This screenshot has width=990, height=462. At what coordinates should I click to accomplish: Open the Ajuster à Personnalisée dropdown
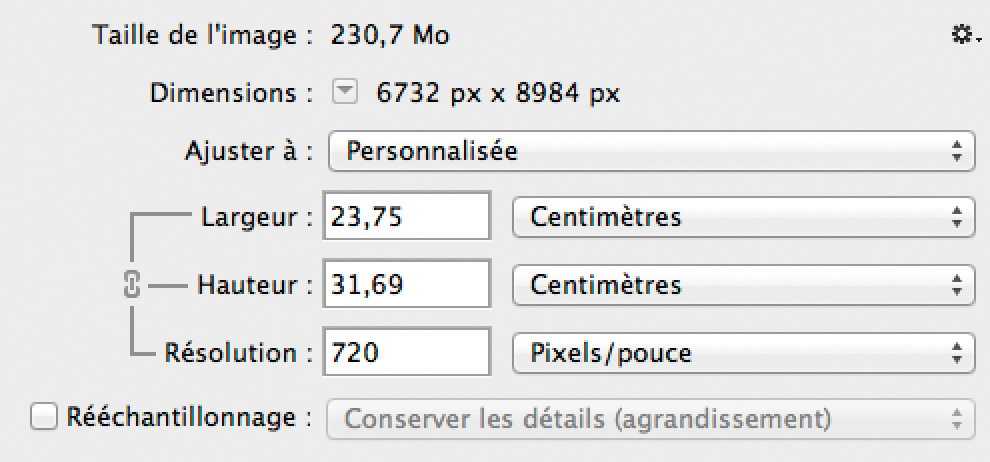652,151
